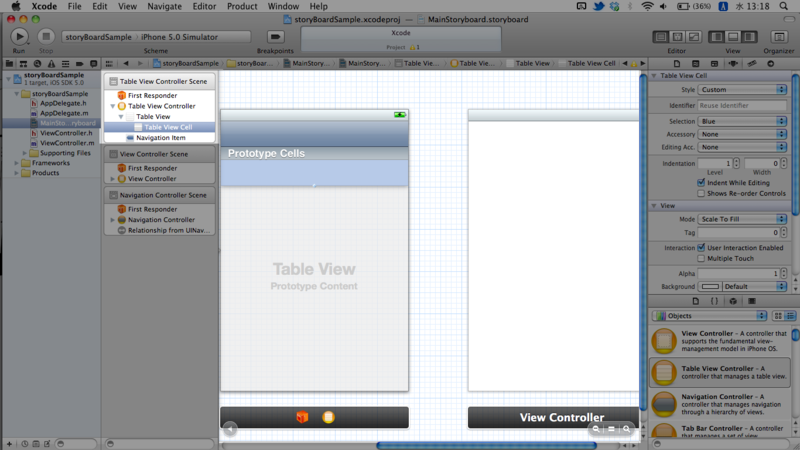The height and width of the screenshot is (450, 800).
Task: Show the Breakpoint navigator icon
Action: [x=79, y=64]
